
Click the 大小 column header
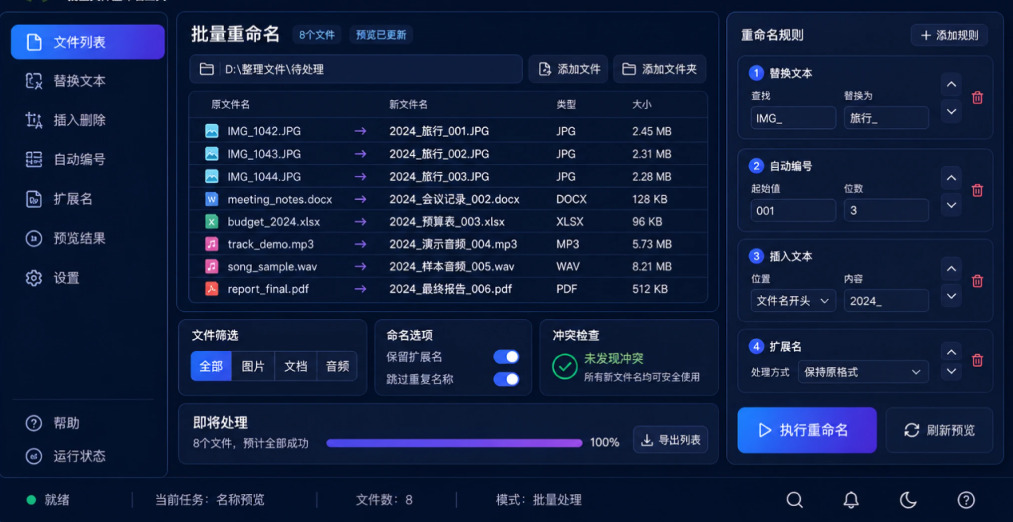click(x=642, y=105)
